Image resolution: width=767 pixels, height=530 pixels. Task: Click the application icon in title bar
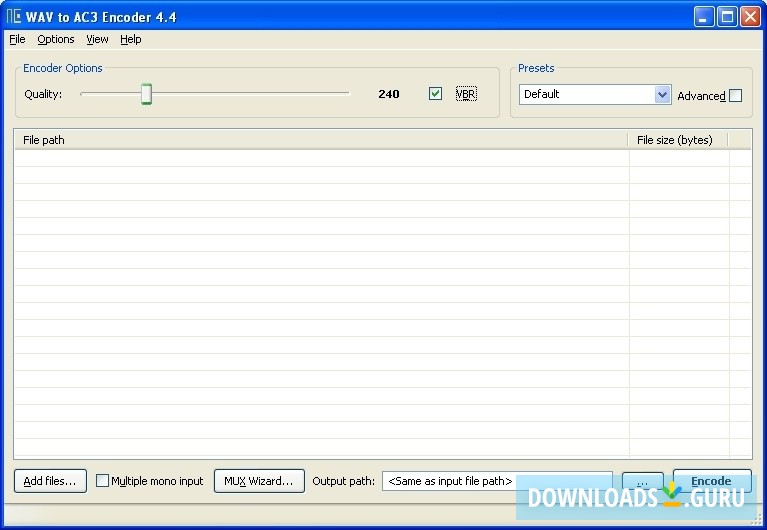14,17
